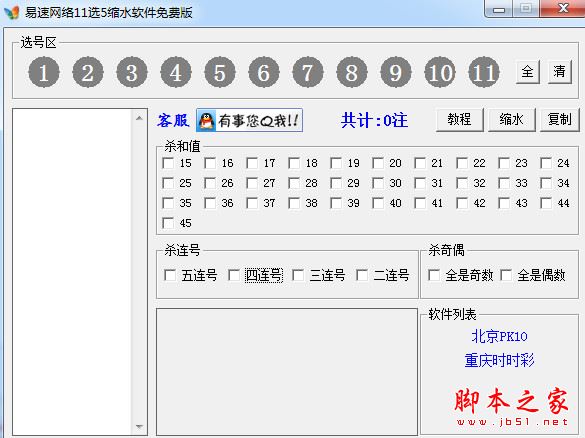Enable 三连号 consecutive filter
The image size is (585, 438).
coord(298,275)
